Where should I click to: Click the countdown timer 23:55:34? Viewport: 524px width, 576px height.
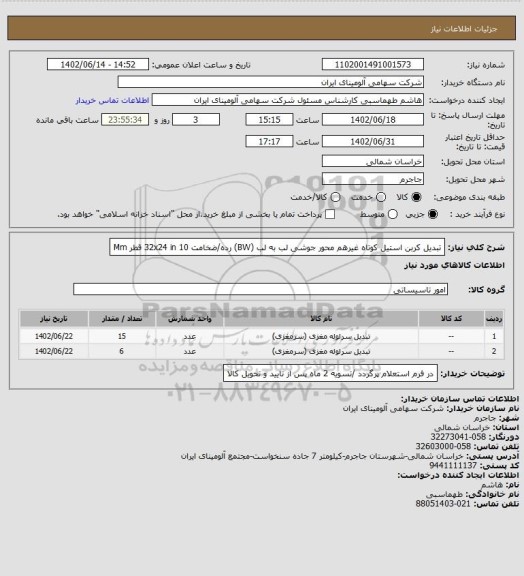click(125, 120)
